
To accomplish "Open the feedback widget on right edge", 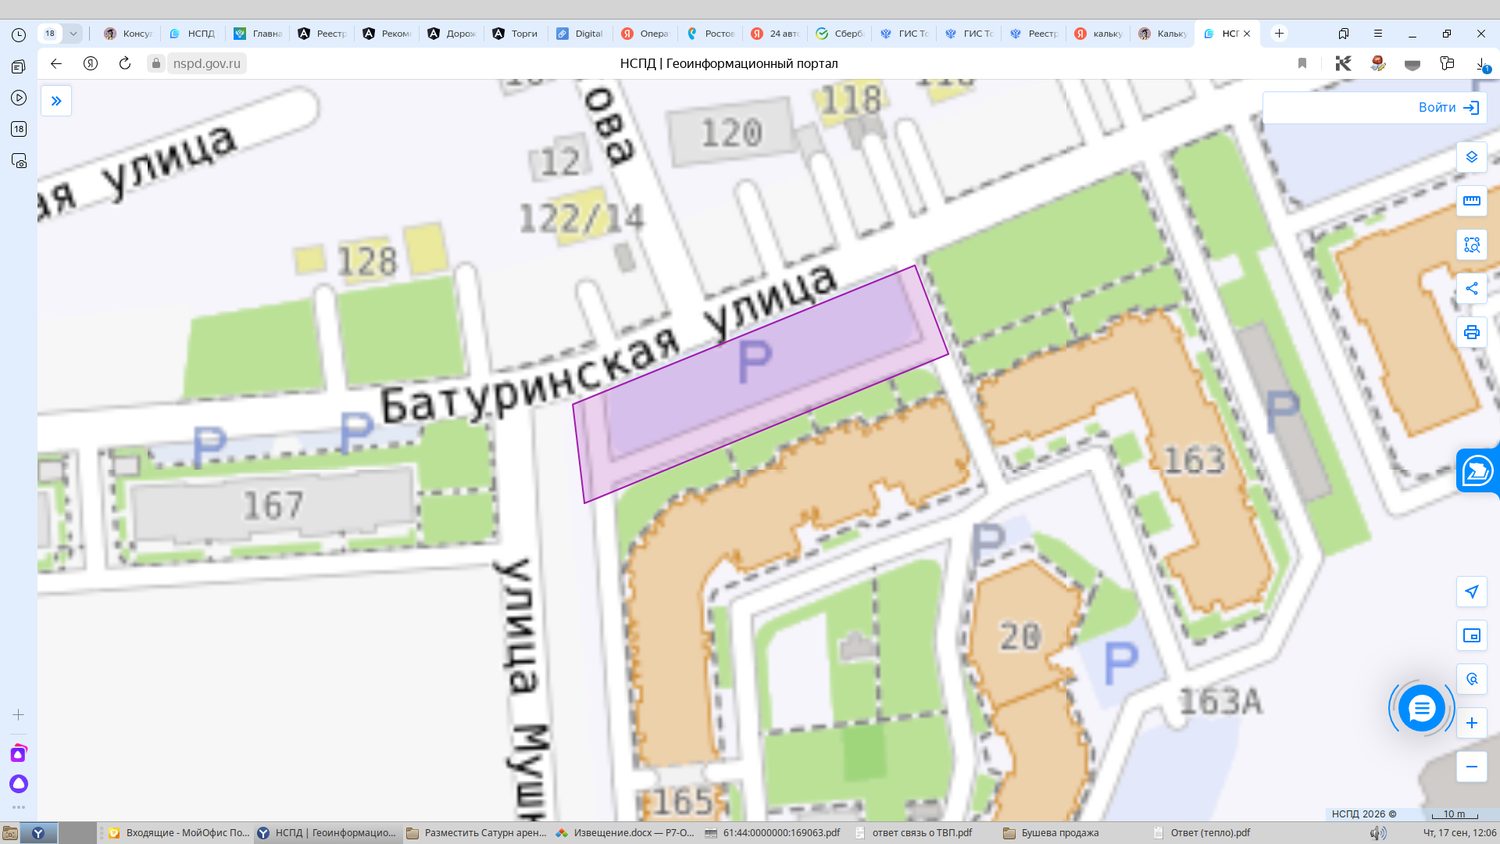I will [1478, 470].
